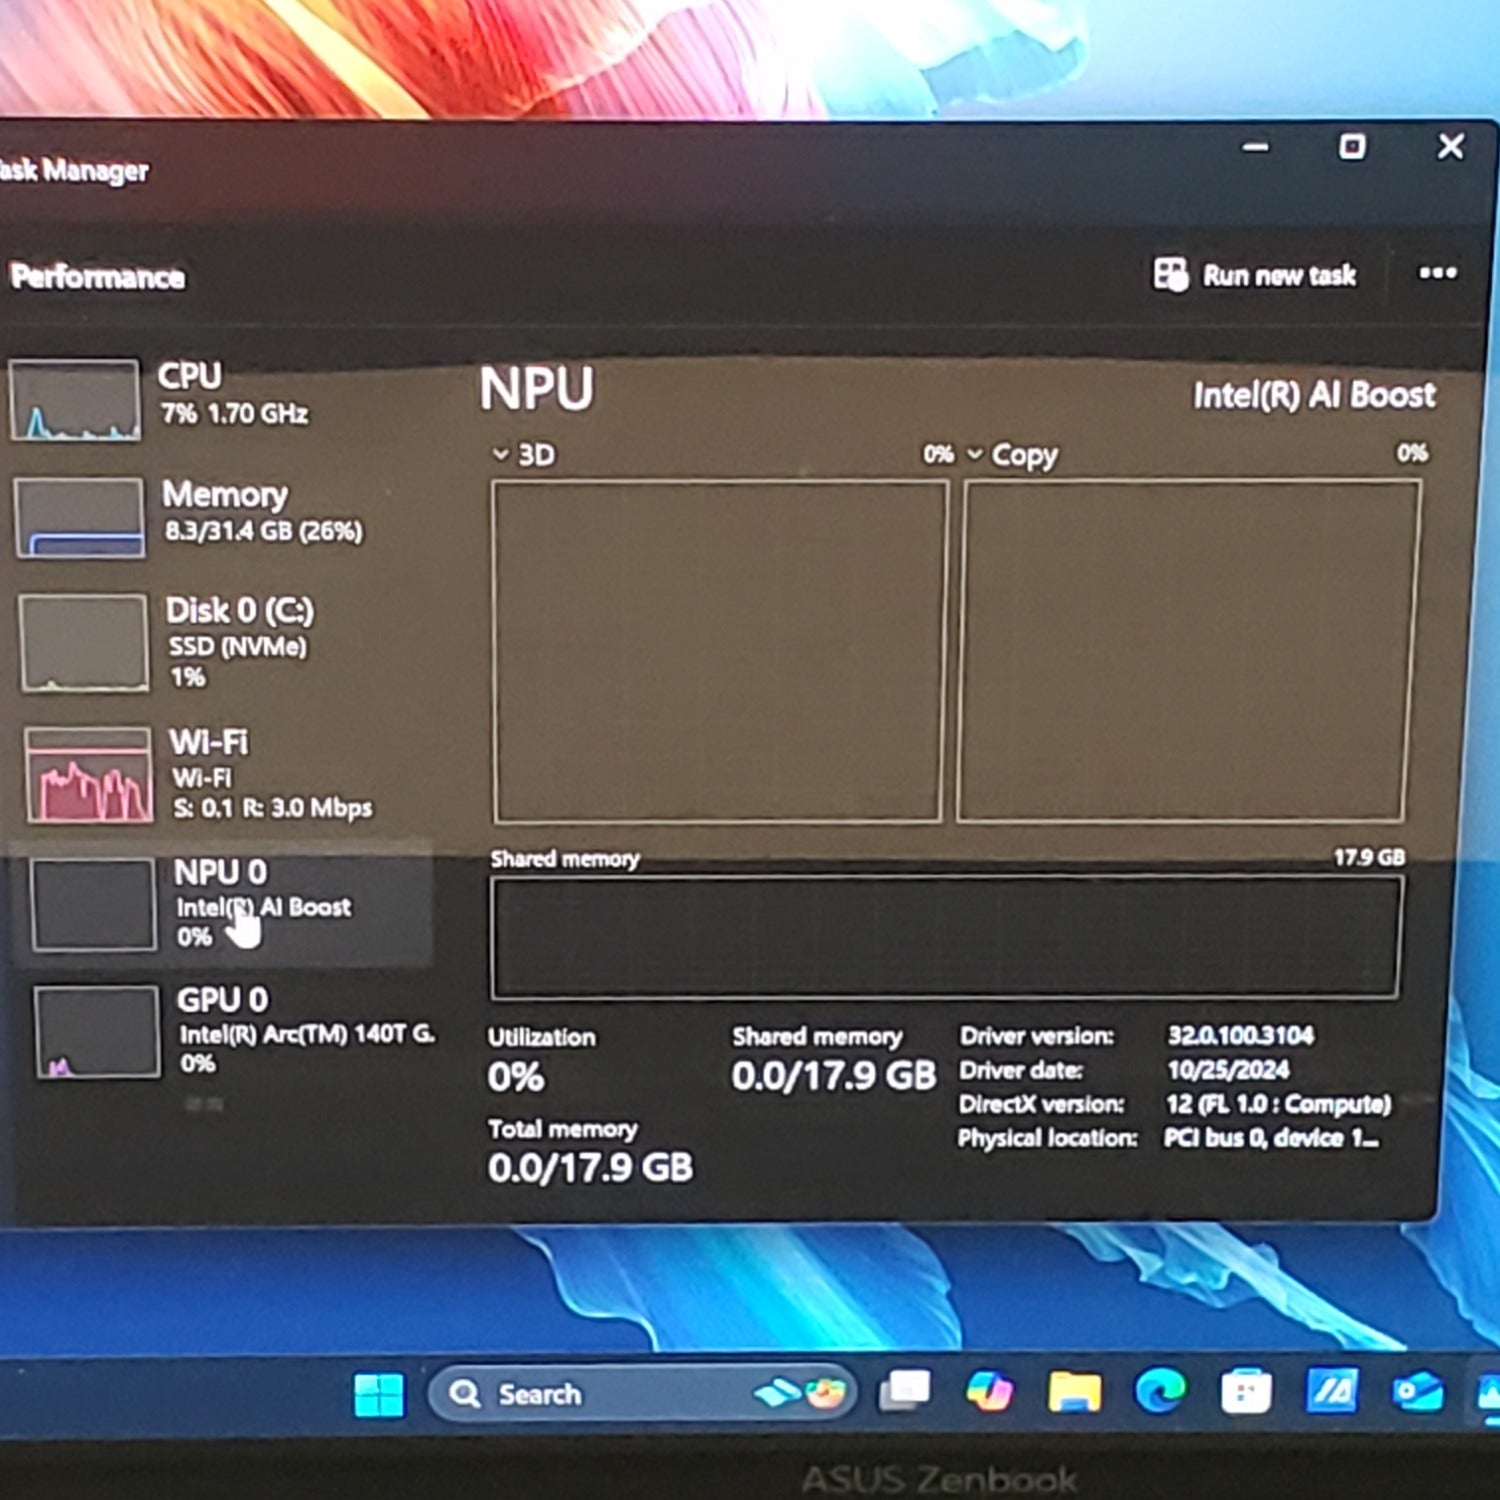
Task: Open the Microsoft Store app
Action: point(1246,1391)
